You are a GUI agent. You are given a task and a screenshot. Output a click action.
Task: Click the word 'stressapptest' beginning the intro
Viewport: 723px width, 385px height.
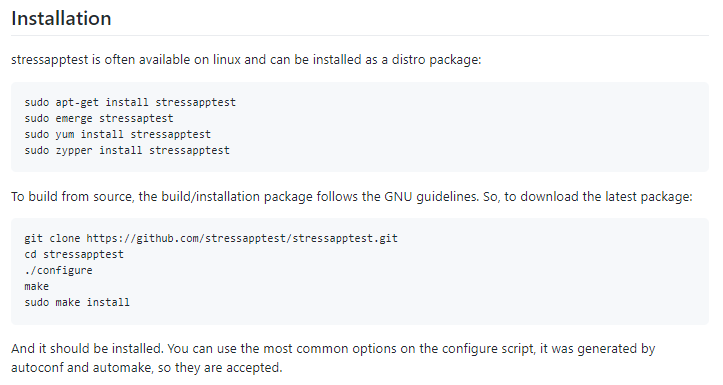pos(49,60)
